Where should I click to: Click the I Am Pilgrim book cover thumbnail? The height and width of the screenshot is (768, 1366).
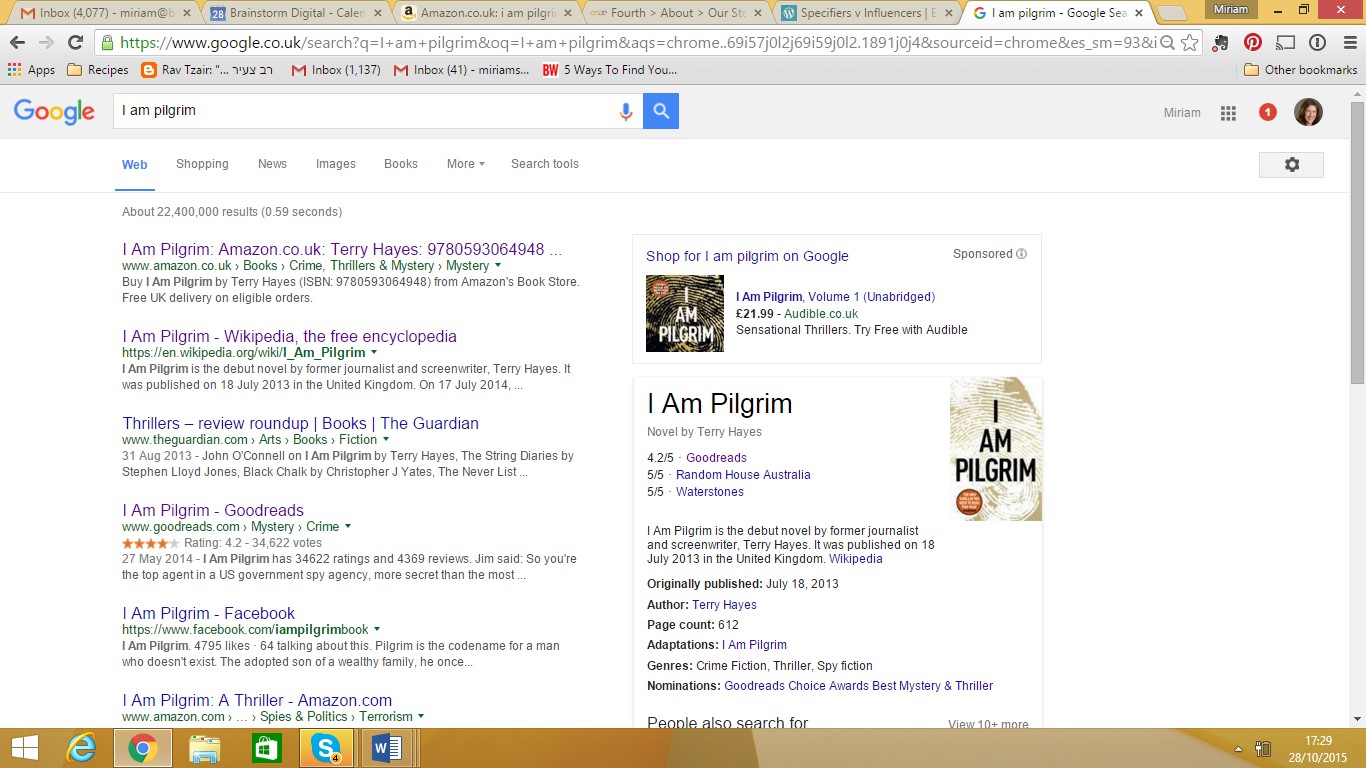[x=996, y=449]
